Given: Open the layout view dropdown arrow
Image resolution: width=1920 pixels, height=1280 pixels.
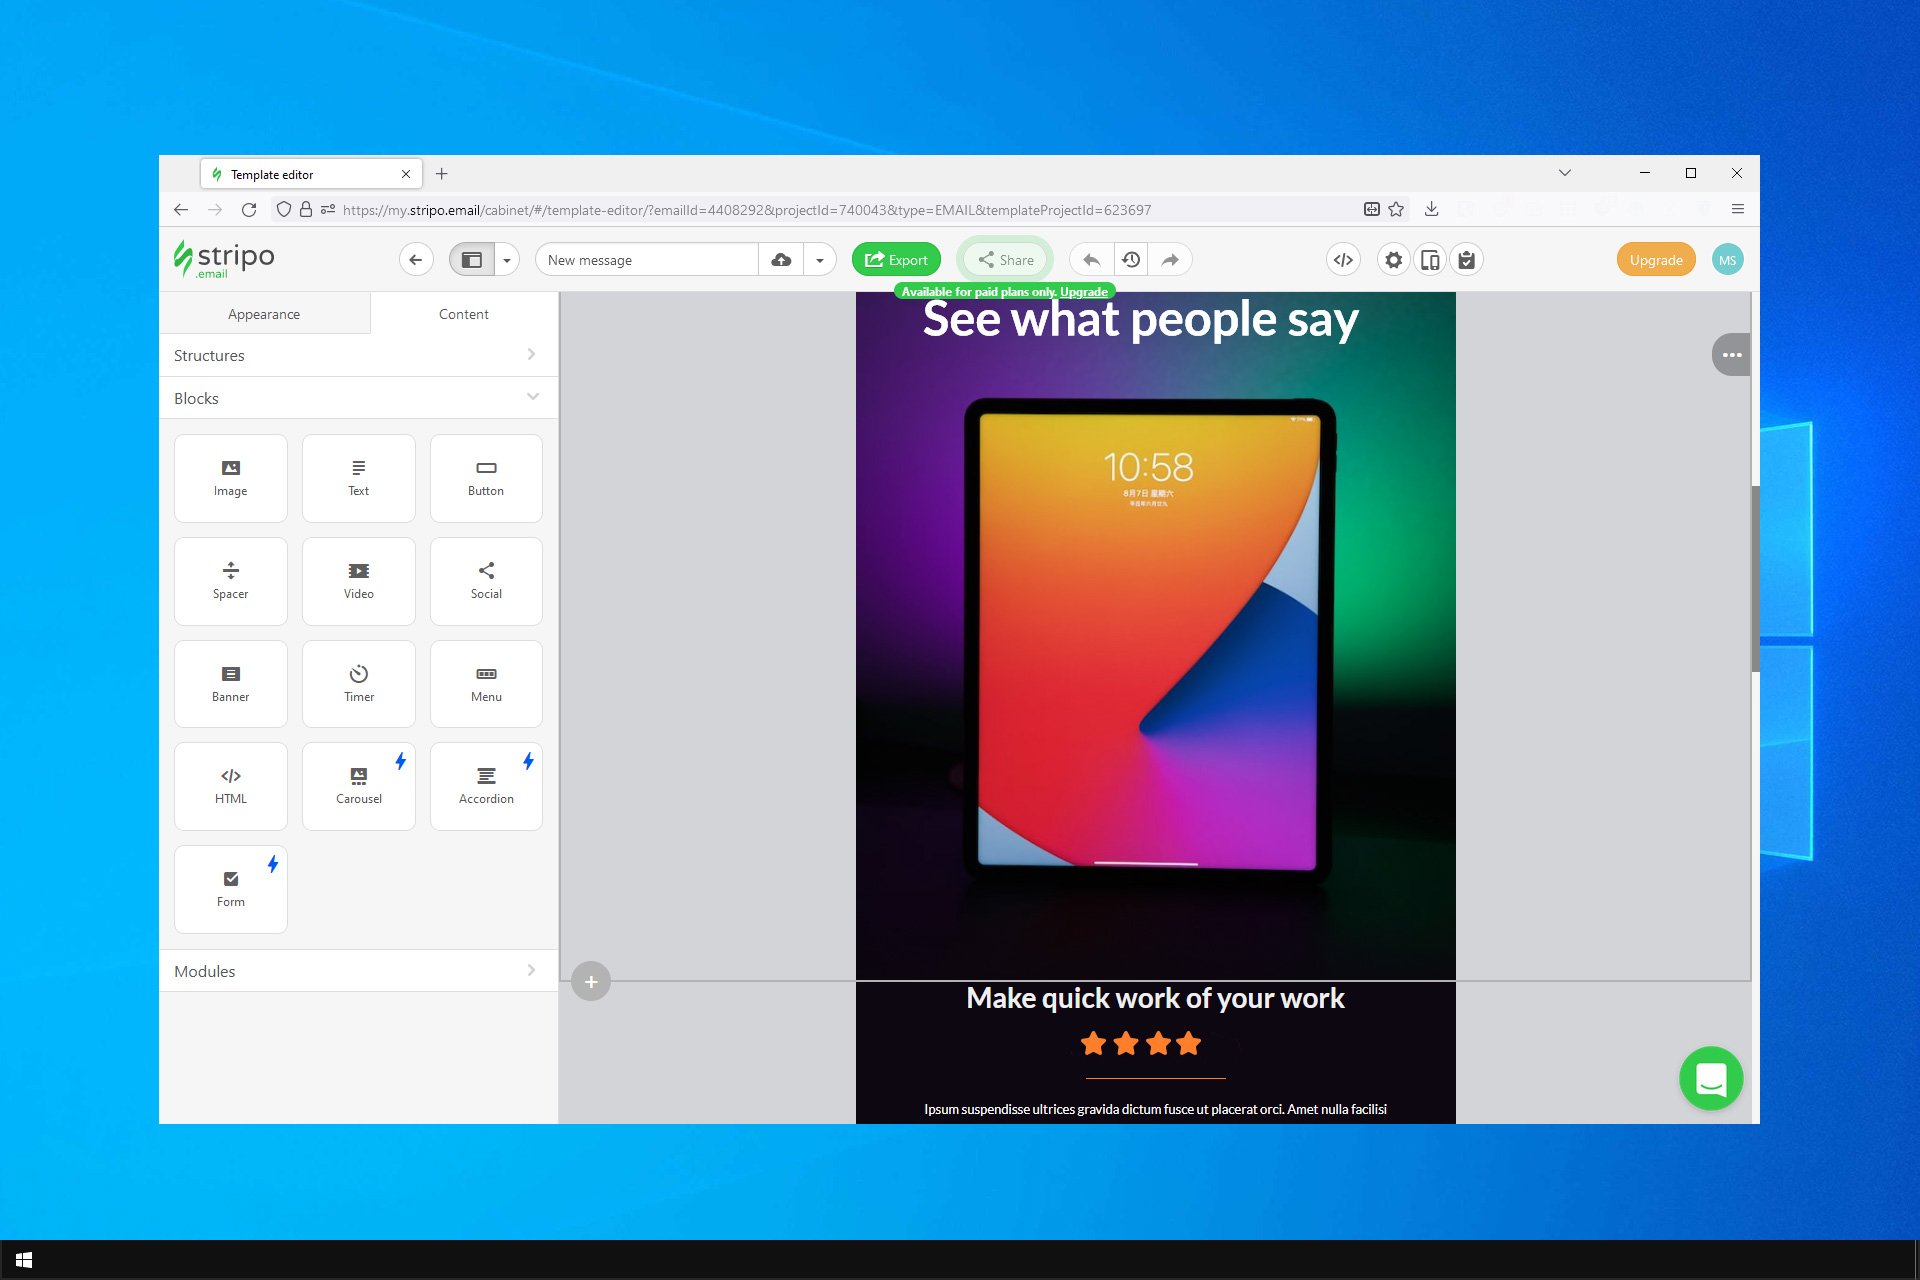Looking at the screenshot, I should coord(507,260).
